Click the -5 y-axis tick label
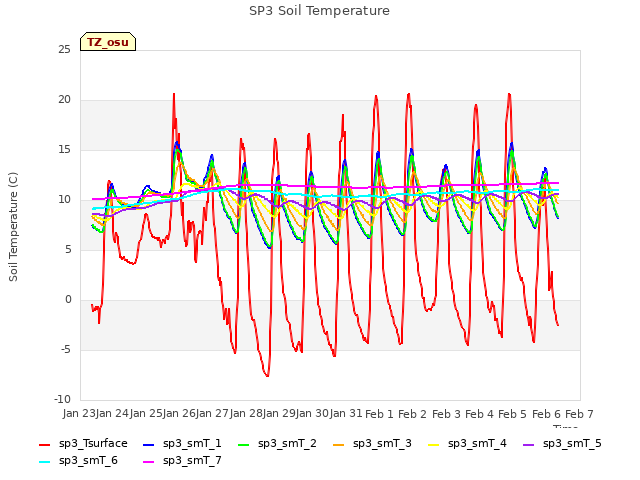The image size is (640, 480). pyautogui.click(x=66, y=349)
